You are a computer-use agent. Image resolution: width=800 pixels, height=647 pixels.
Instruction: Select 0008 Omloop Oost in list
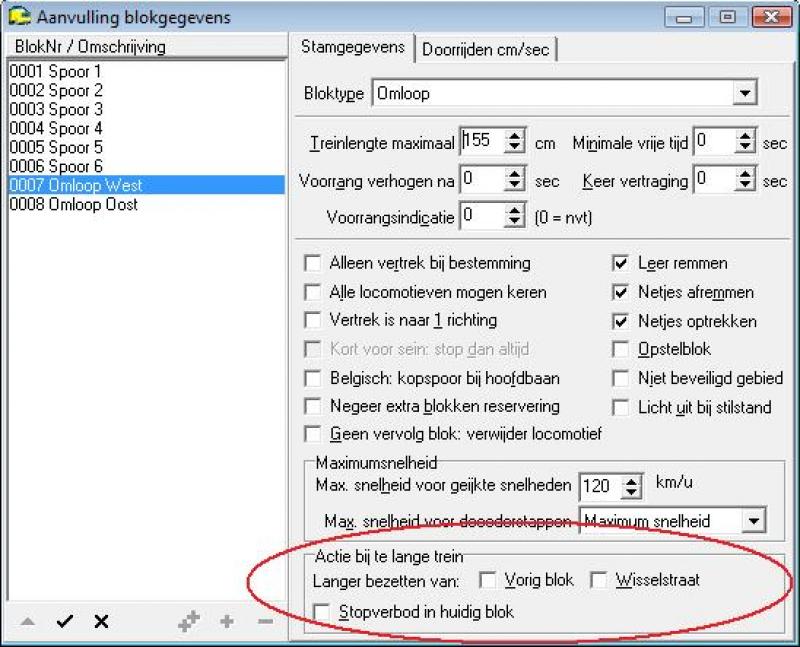pyautogui.click(x=74, y=204)
